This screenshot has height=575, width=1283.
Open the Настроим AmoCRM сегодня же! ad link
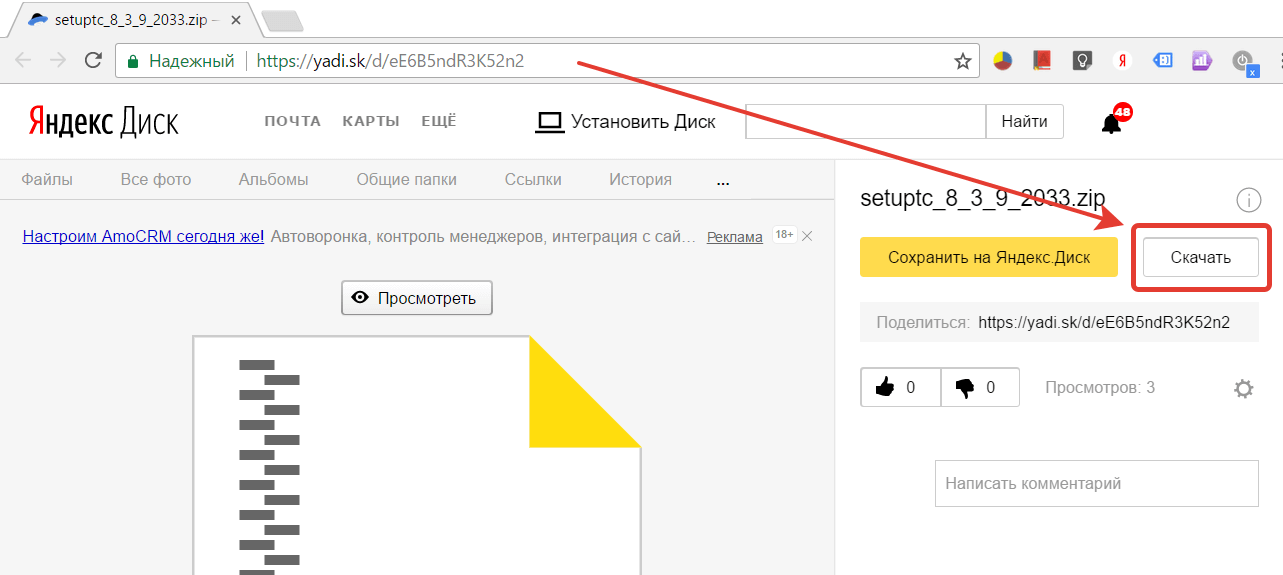coord(143,237)
